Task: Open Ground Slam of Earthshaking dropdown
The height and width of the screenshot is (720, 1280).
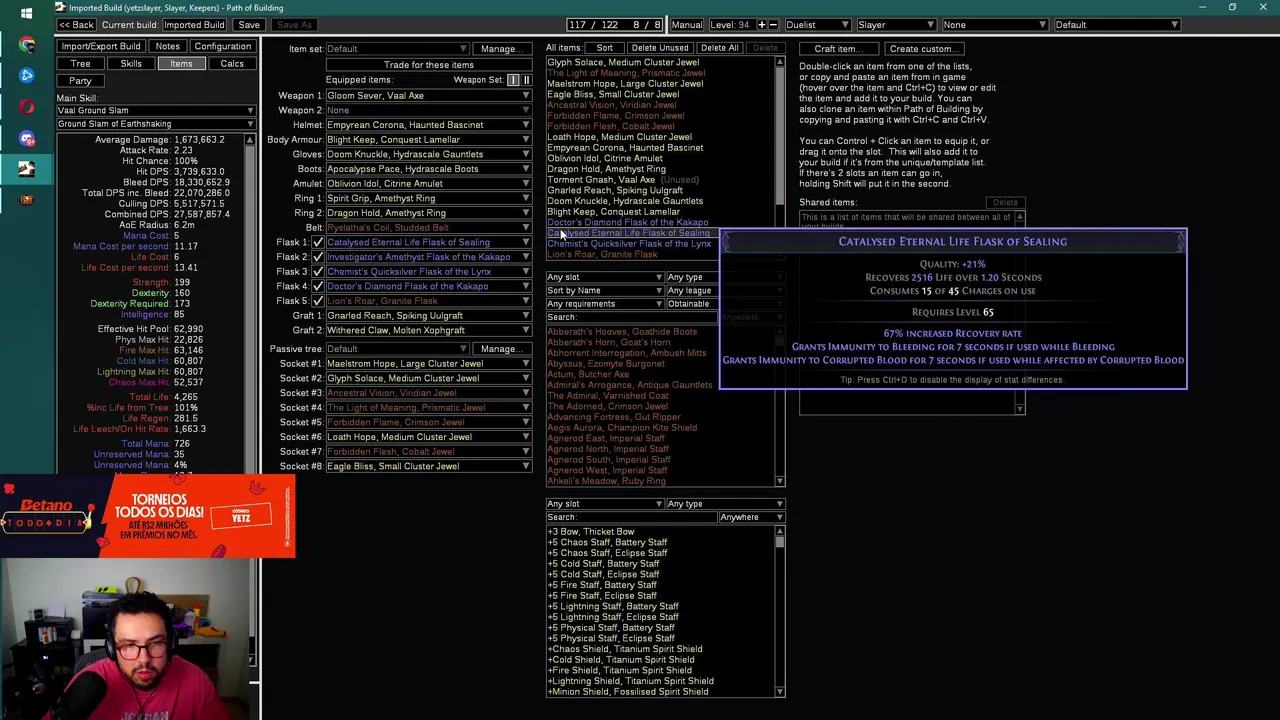Action: [x=155, y=124]
